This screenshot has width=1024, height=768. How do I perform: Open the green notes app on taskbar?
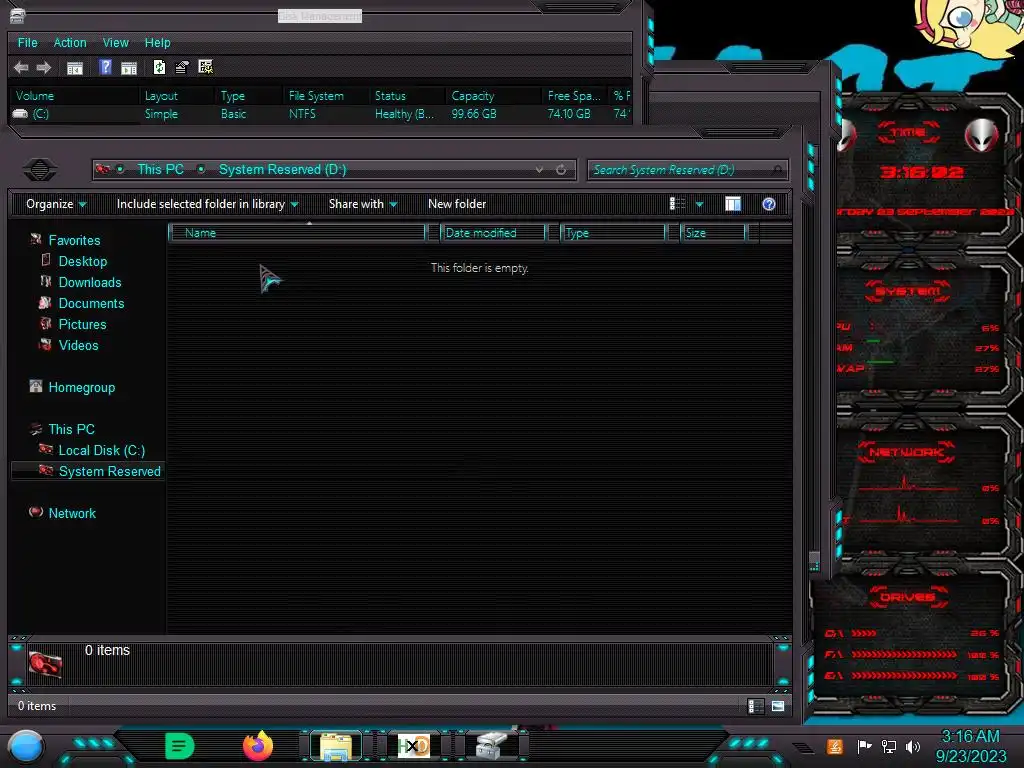tap(180, 746)
